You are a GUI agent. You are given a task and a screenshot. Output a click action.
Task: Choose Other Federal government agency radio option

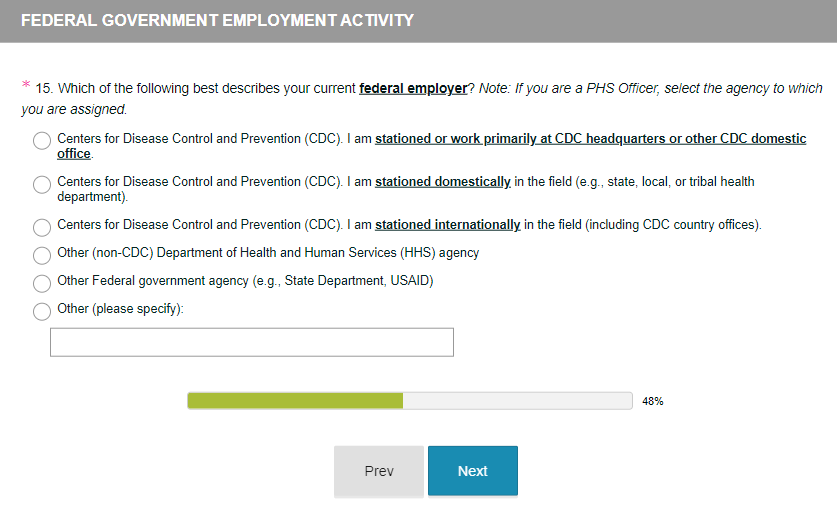(42, 283)
